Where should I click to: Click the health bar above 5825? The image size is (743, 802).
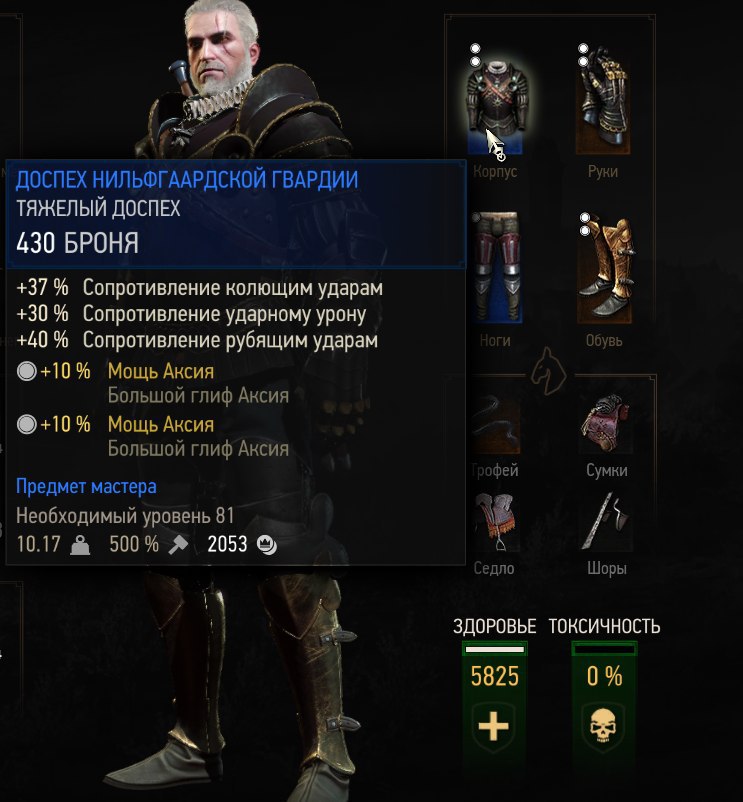coord(494,650)
